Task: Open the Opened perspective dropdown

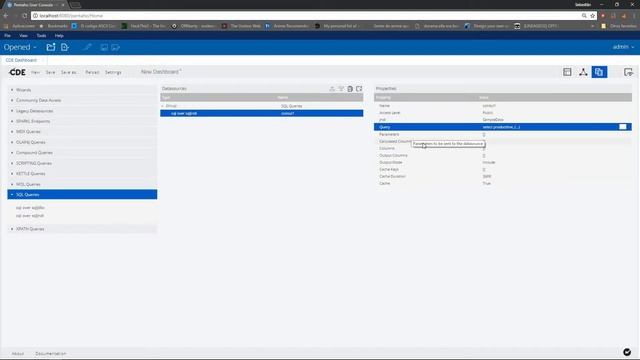Action: 20,47
